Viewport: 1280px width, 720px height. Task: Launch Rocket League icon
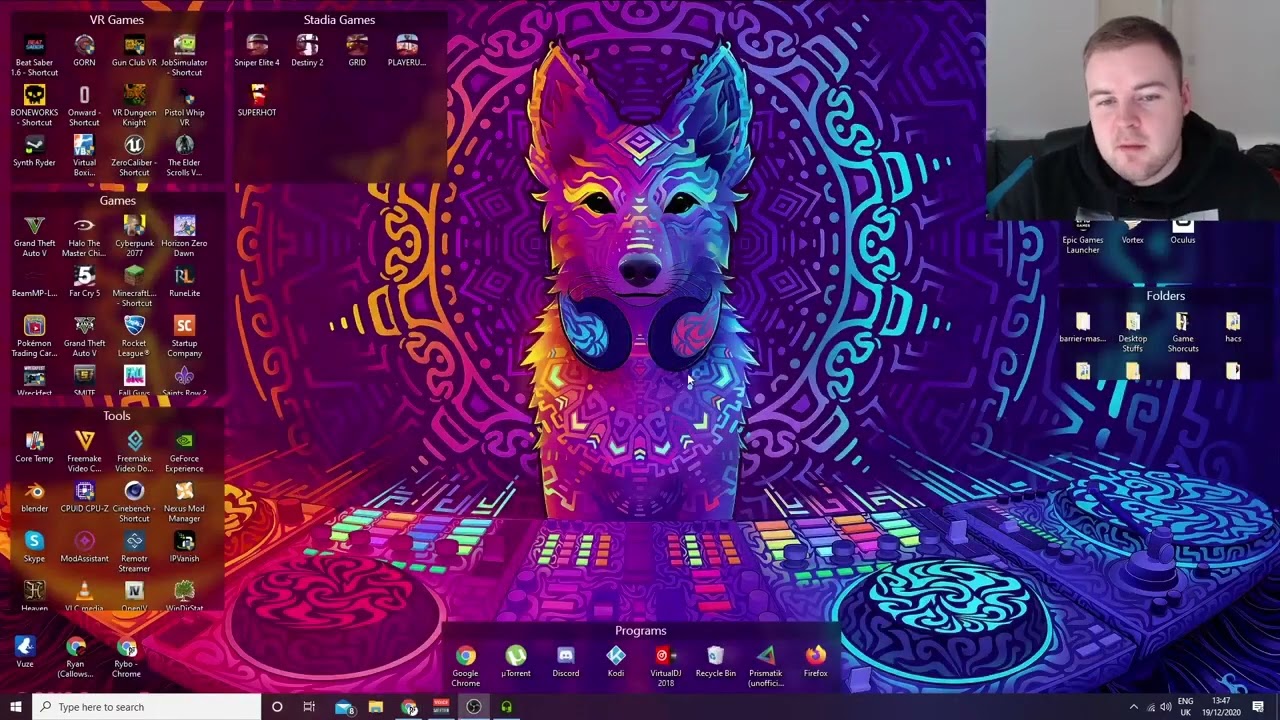(134, 327)
